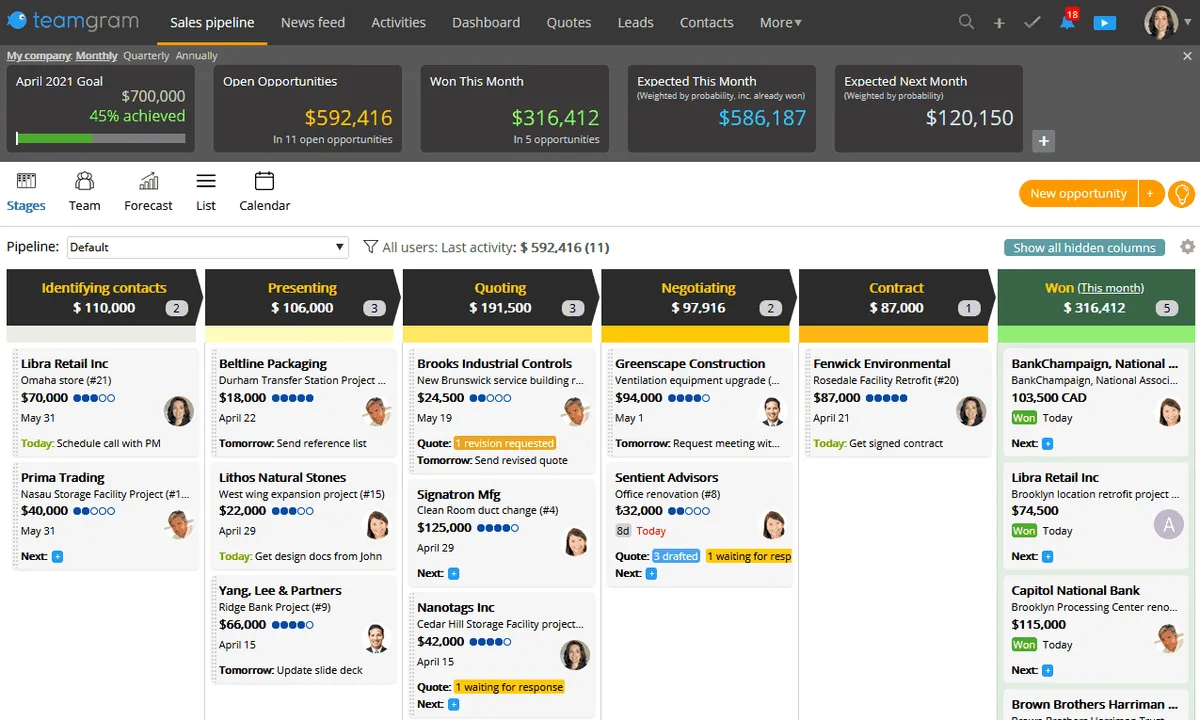Image resolution: width=1200 pixels, height=720 pixels.
Task: Open user avatar menu dropdown
Action: pos(1166,22)
